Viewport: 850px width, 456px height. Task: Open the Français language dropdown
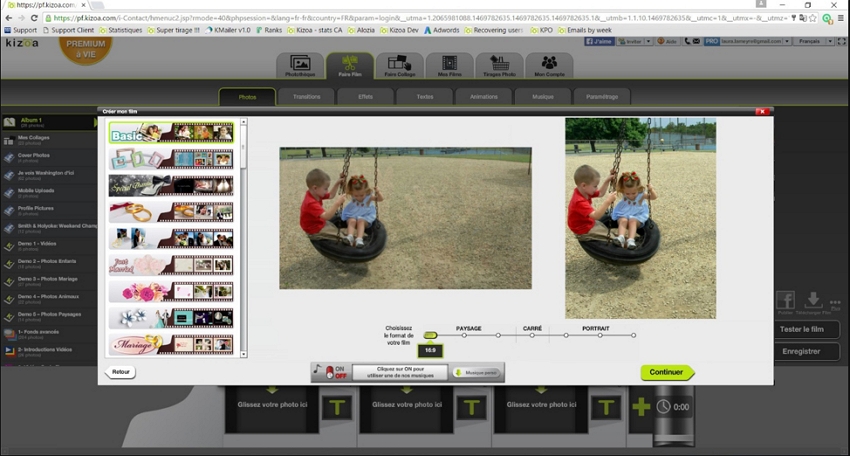[810, 41]
